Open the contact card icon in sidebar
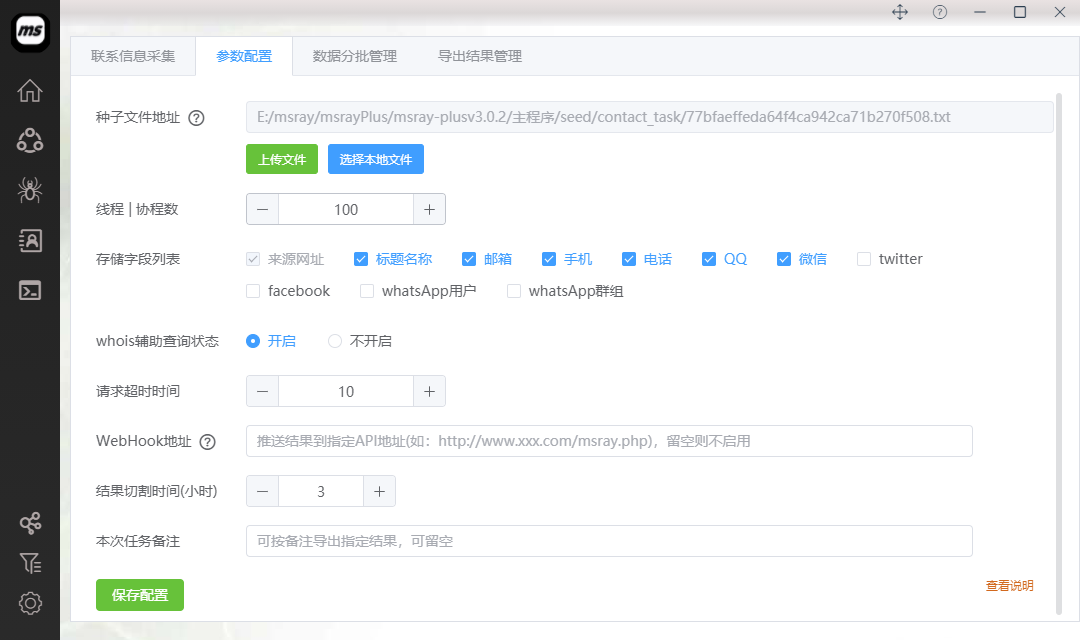1080x640 pixels. click(30, 240)
